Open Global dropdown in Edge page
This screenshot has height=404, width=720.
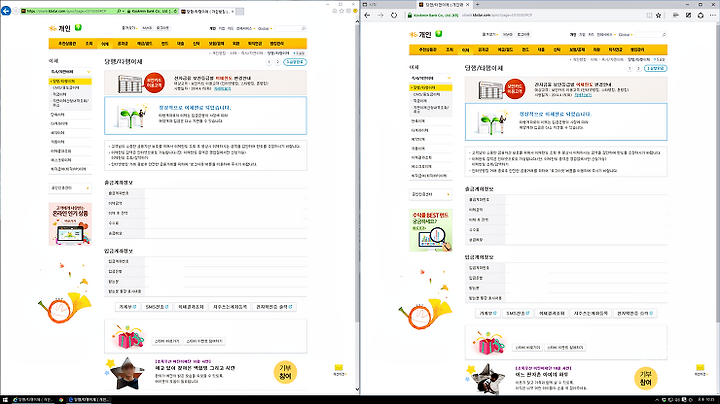tap(625, 34)
